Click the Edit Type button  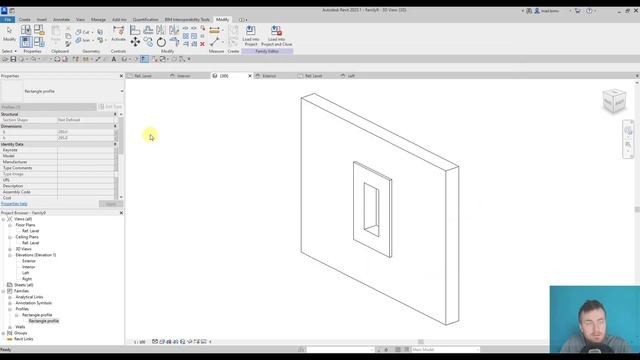tap(110, 107)
